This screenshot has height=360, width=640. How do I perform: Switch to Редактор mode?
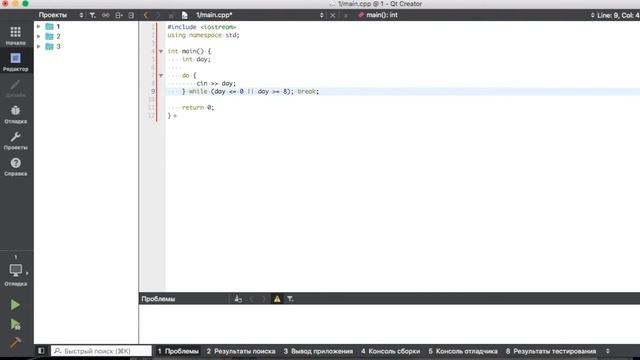coord(16,61)
